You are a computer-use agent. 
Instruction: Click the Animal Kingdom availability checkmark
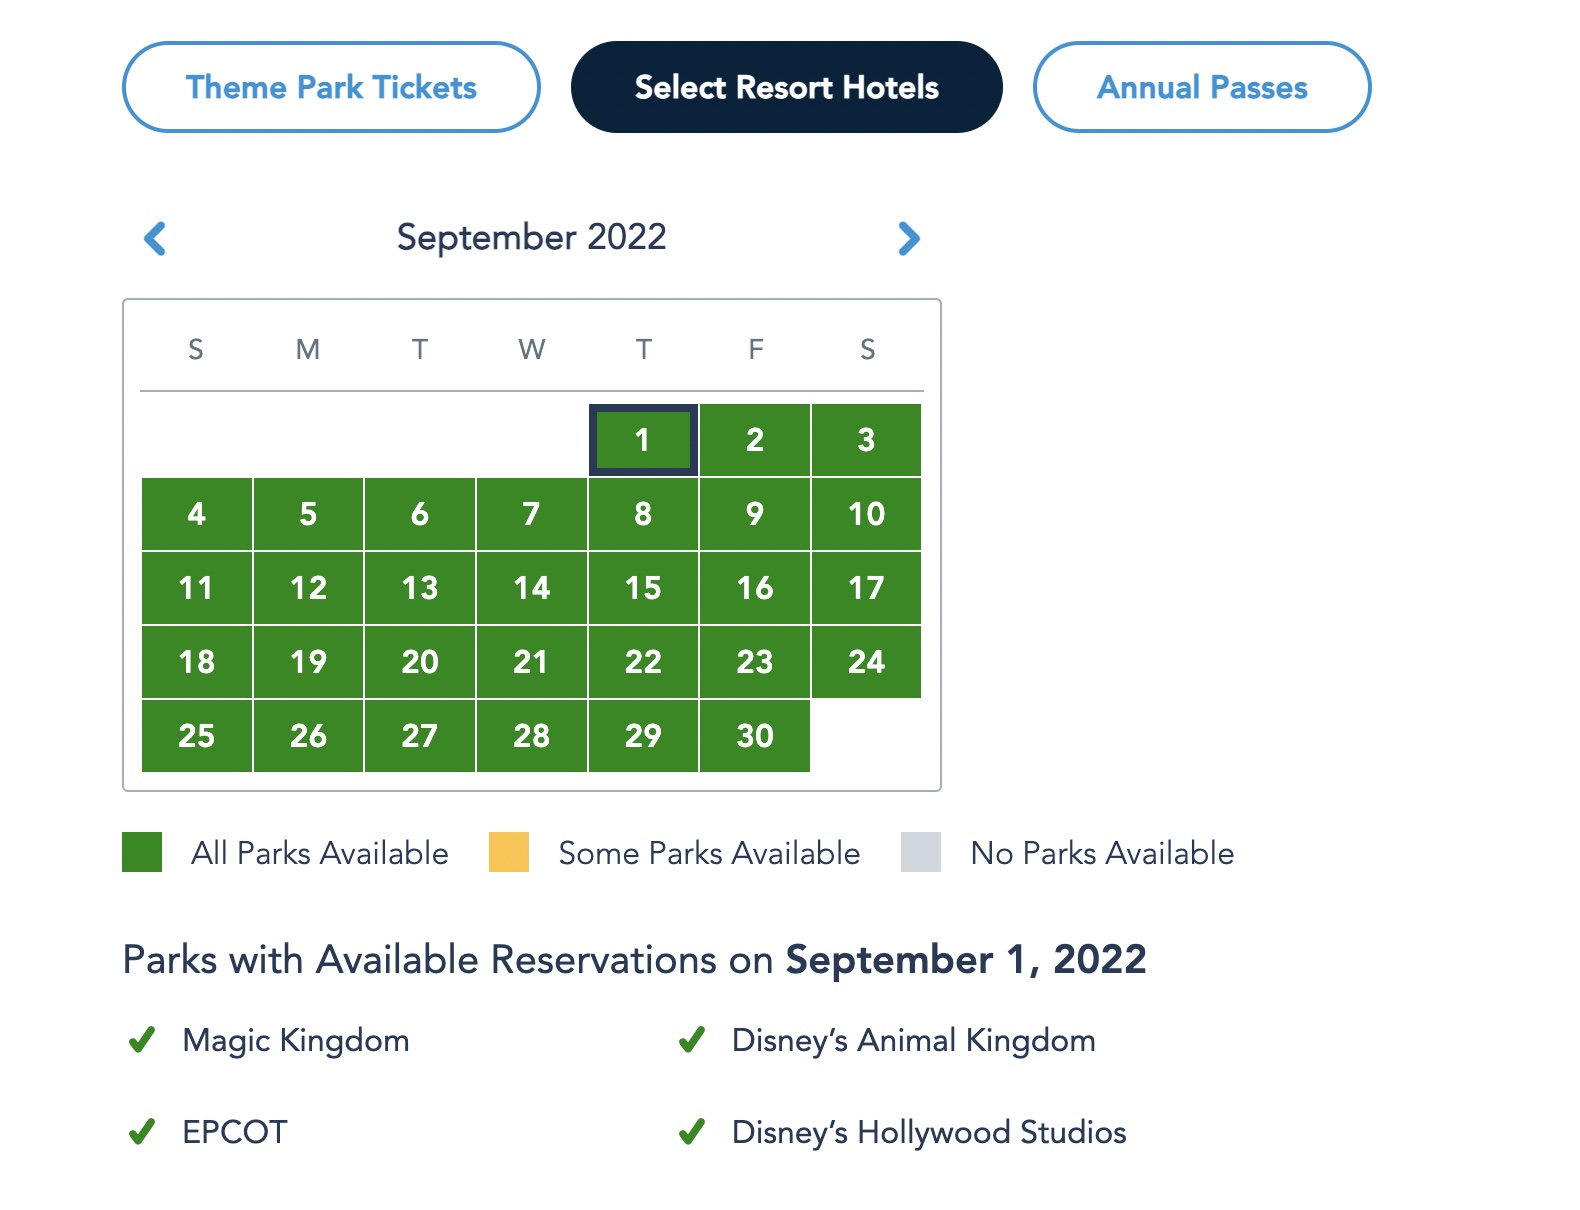[x=692, y=1041]
